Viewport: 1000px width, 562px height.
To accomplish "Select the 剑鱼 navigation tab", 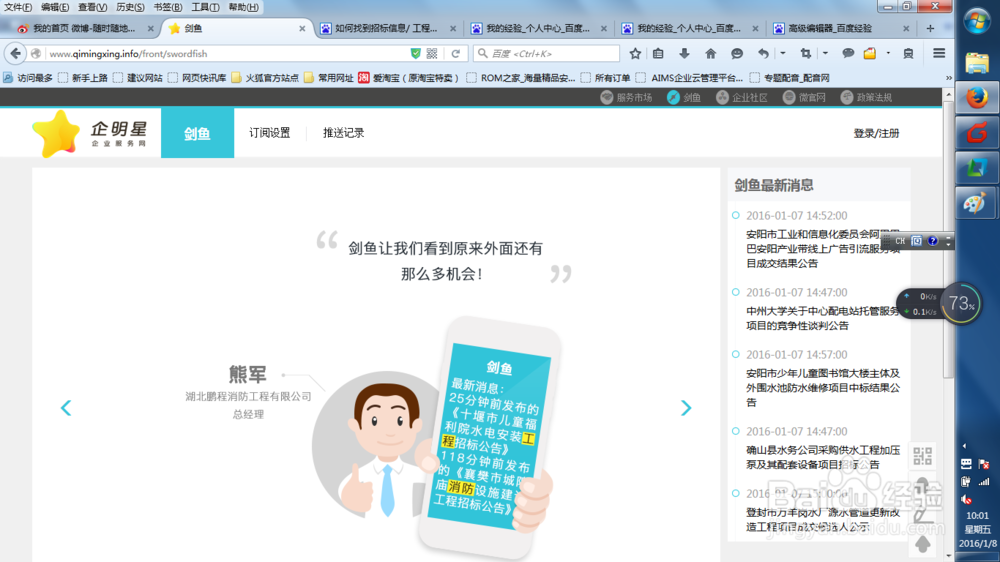I will [x=197, y=133].
